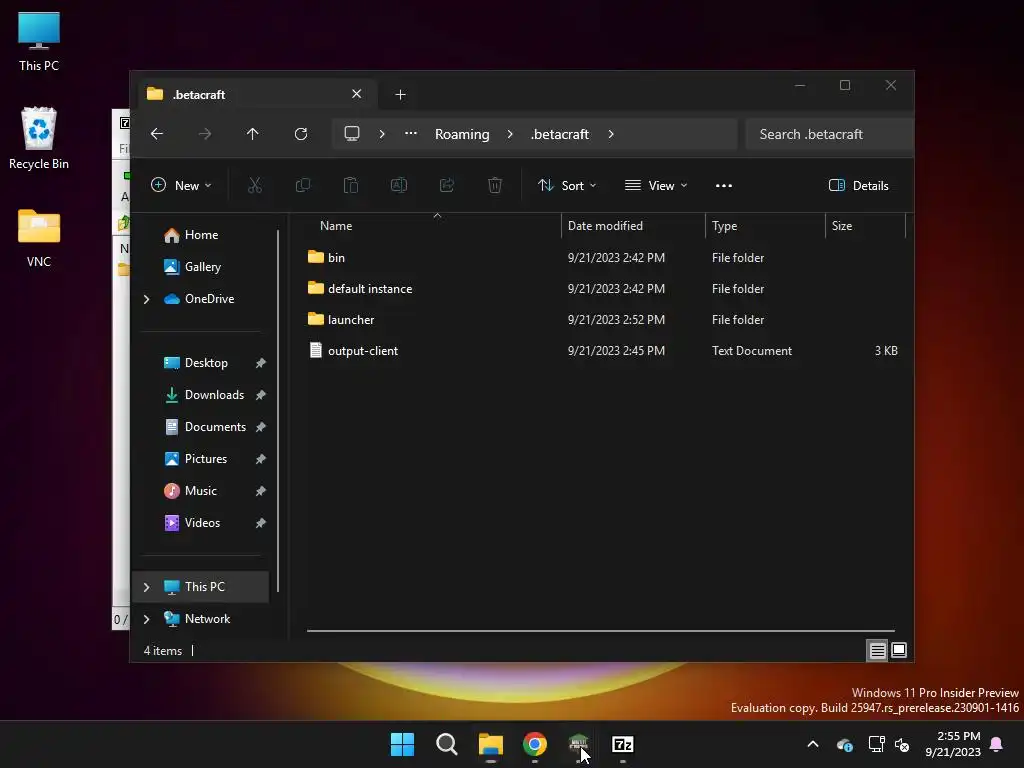Click the horizontal scrollbar in file list
Screen dimensions: 1024x768
click(601, 631)
